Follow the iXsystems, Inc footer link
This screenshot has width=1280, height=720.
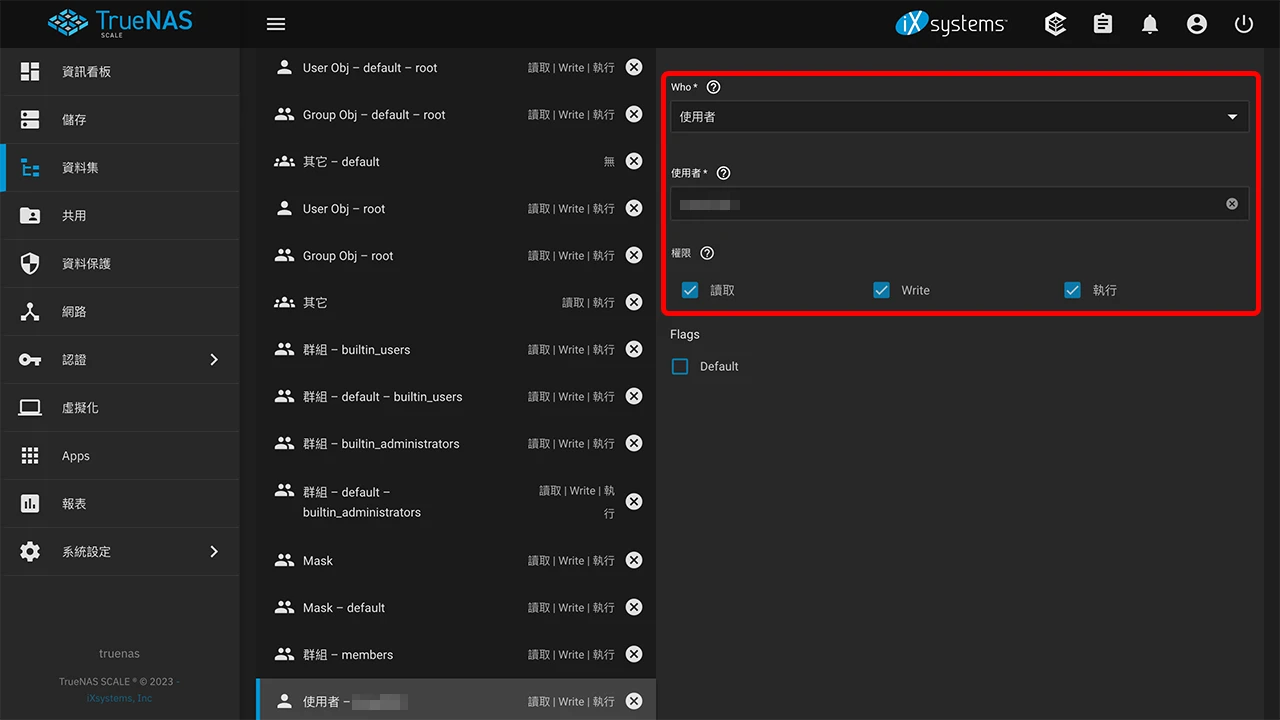[x=119, y=698]
